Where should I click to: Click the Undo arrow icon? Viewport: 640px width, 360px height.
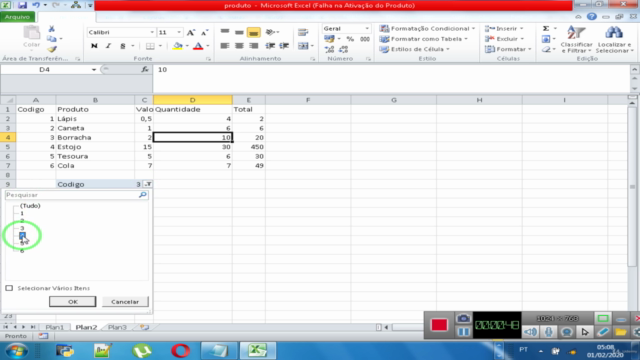[x=36, y=5]
